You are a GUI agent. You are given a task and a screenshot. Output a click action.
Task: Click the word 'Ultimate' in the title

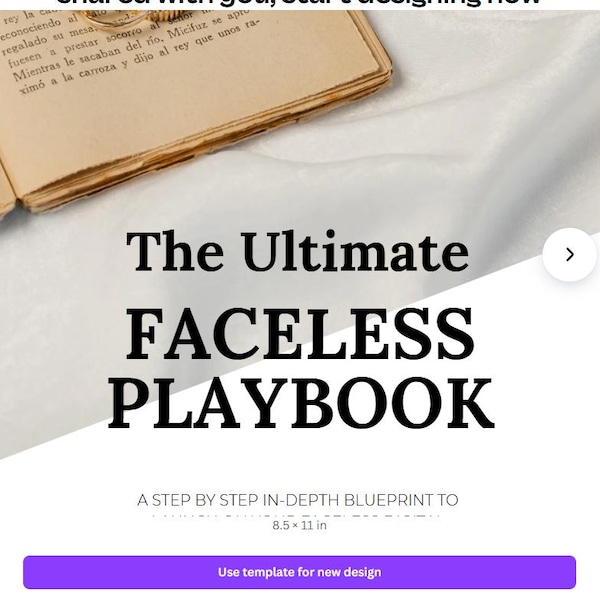pos(354,252)
